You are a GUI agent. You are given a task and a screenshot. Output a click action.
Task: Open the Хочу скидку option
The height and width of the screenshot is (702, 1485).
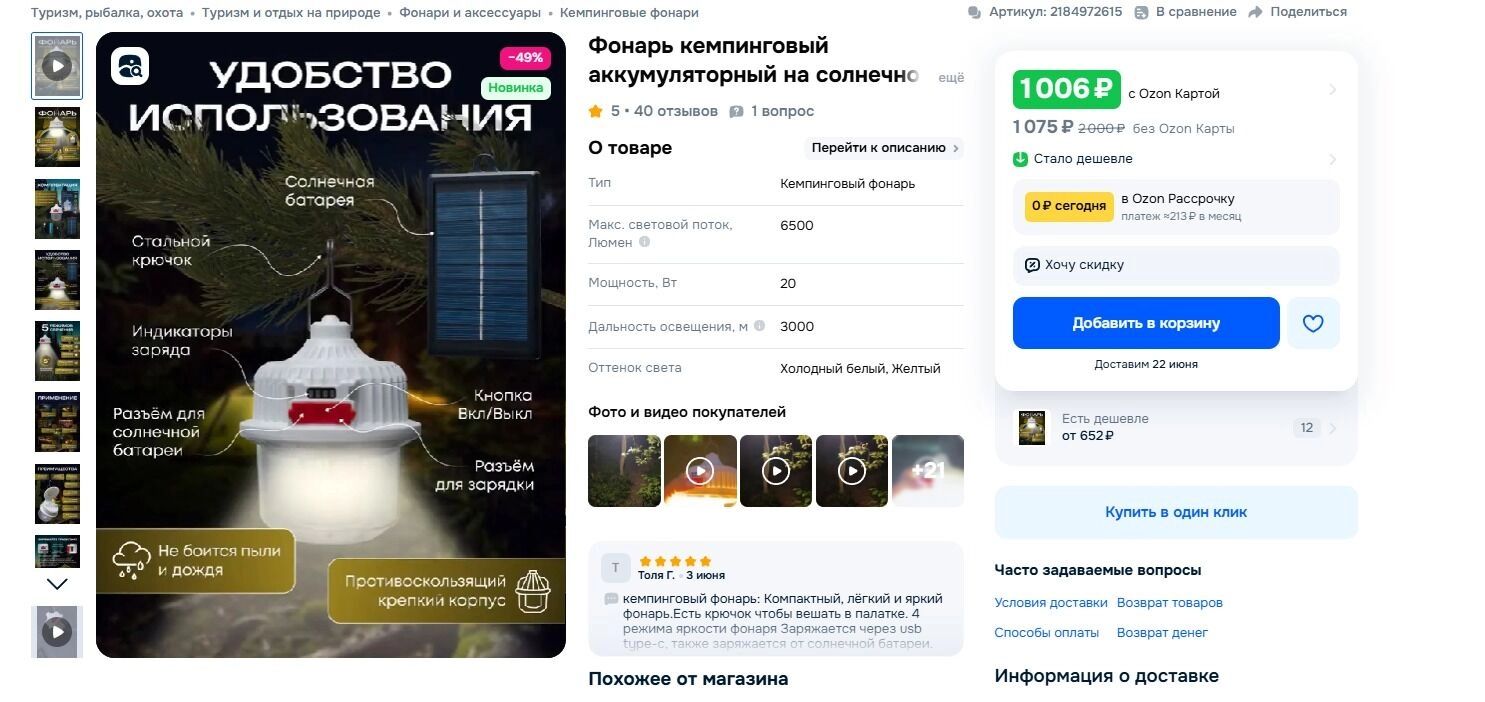(x=1176, y=265)
